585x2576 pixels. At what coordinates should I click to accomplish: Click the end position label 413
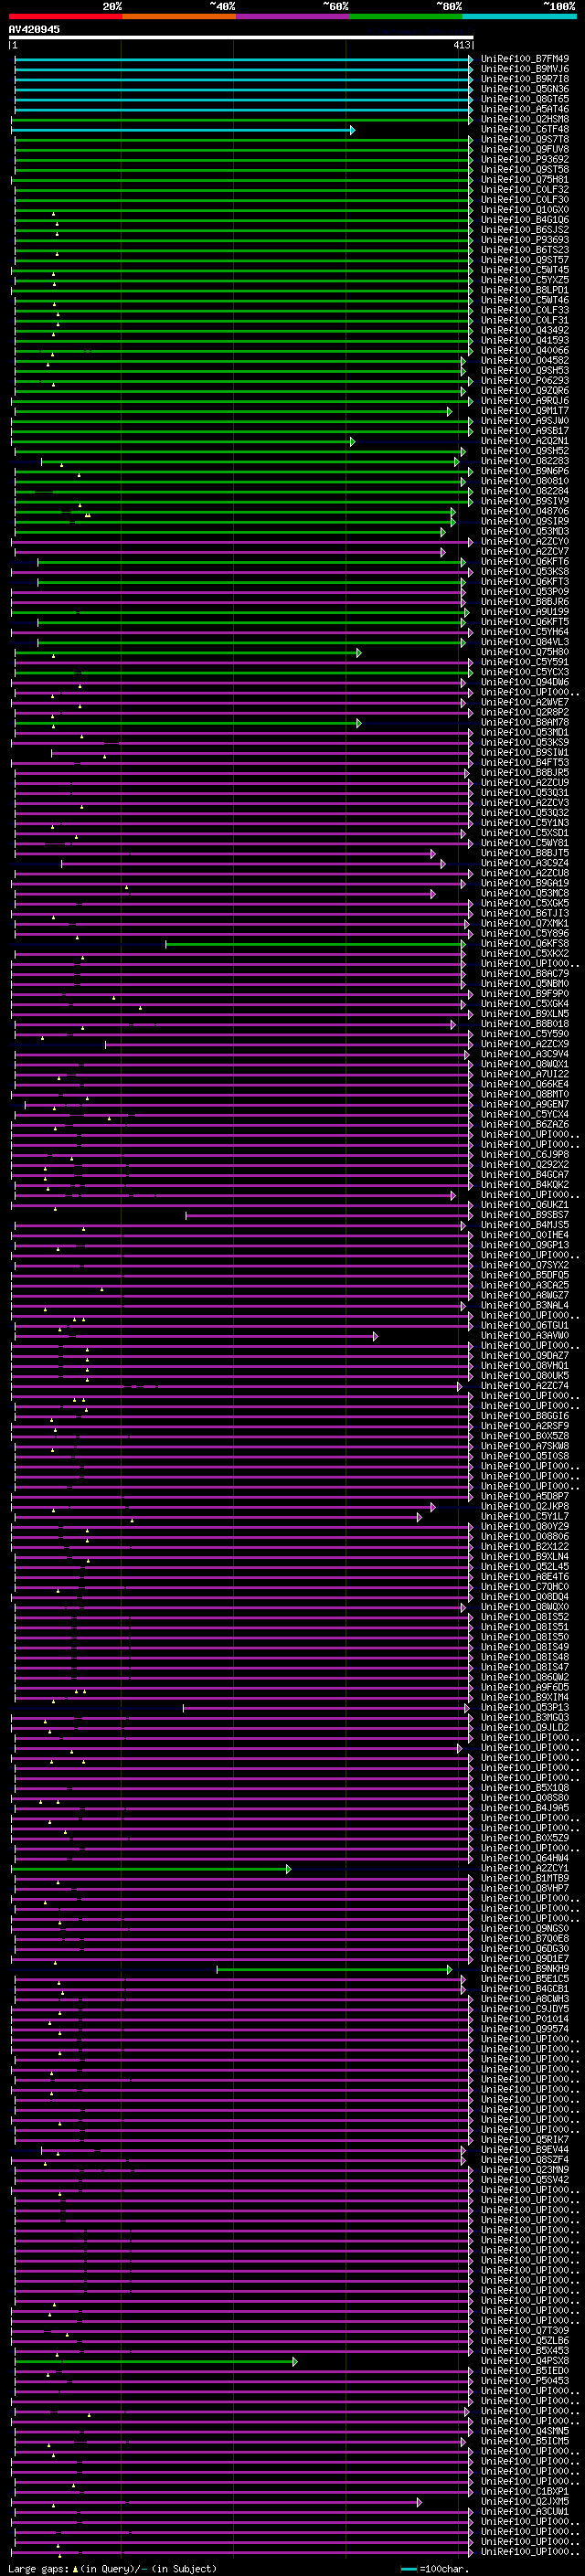462,45
